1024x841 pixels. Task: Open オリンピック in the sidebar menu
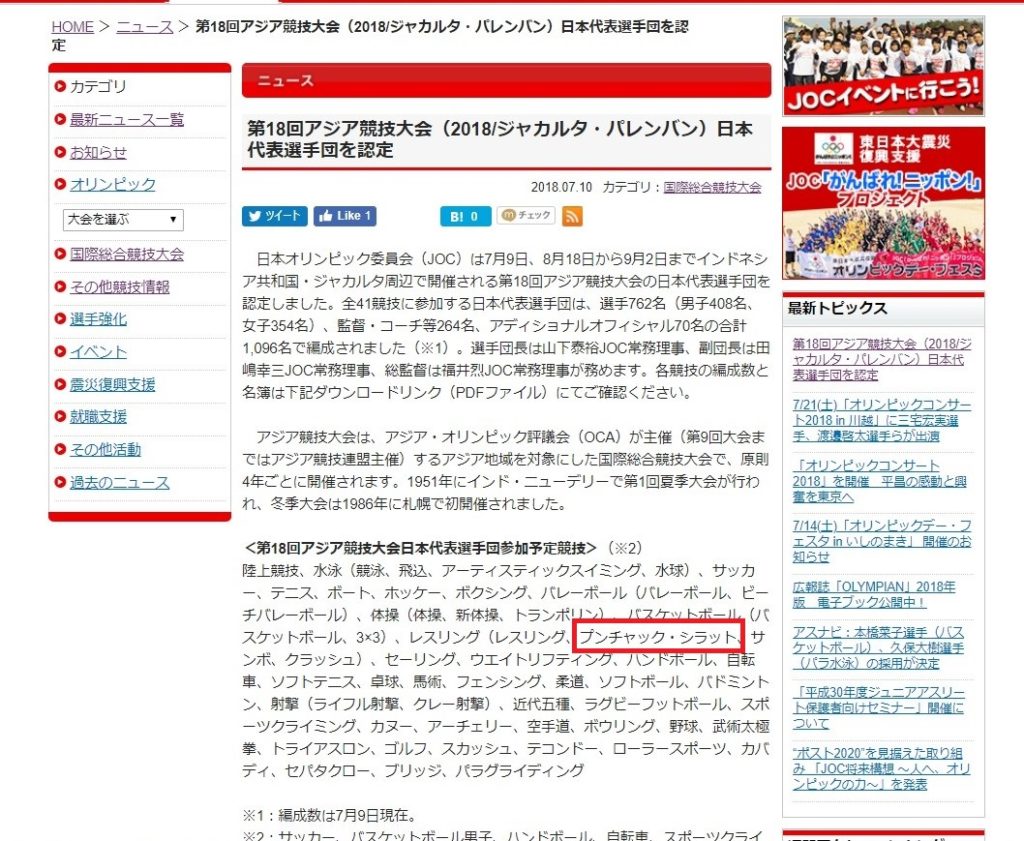click(x=113, y=184)
